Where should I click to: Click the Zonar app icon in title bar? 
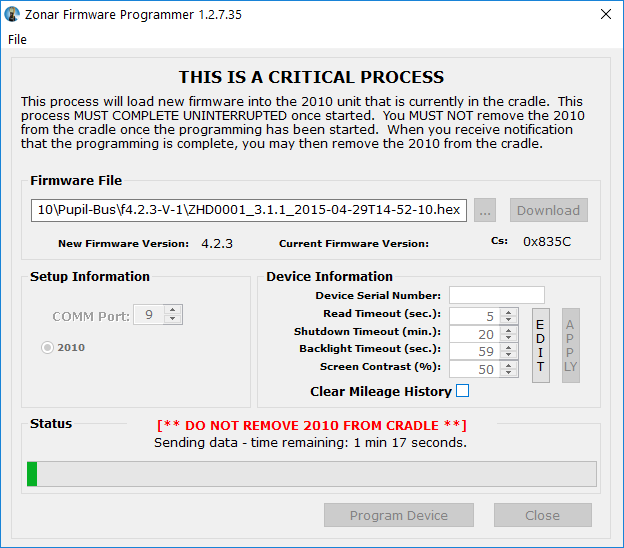click(x=12, y=14)
